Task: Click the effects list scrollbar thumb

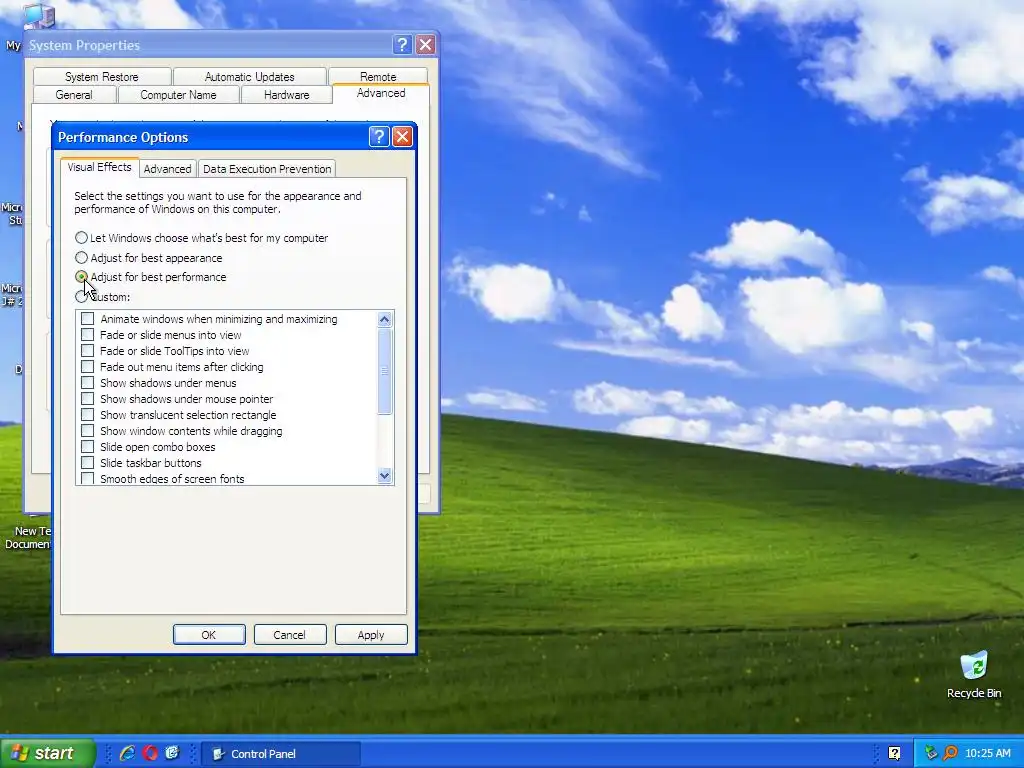Action: pos(385,371)
